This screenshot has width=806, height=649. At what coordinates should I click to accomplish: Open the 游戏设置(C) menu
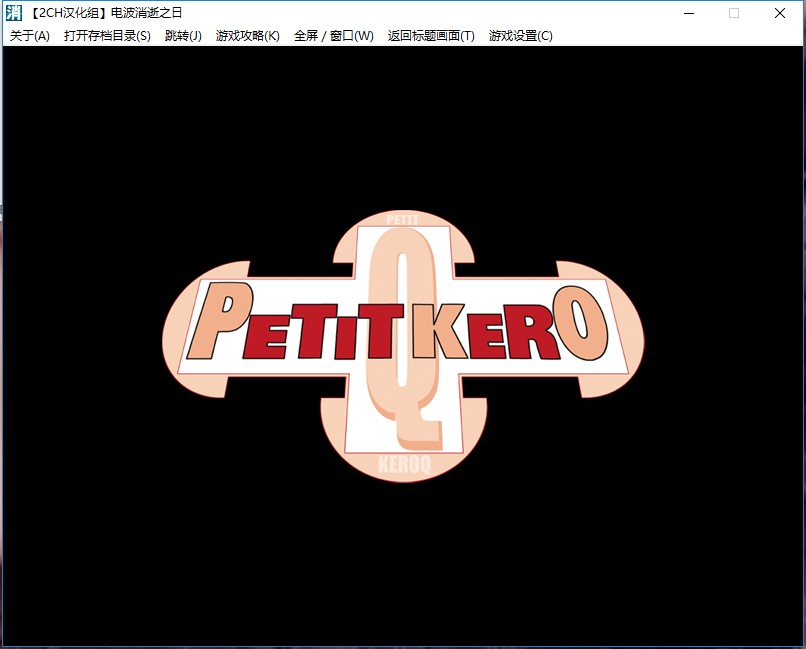520,36
